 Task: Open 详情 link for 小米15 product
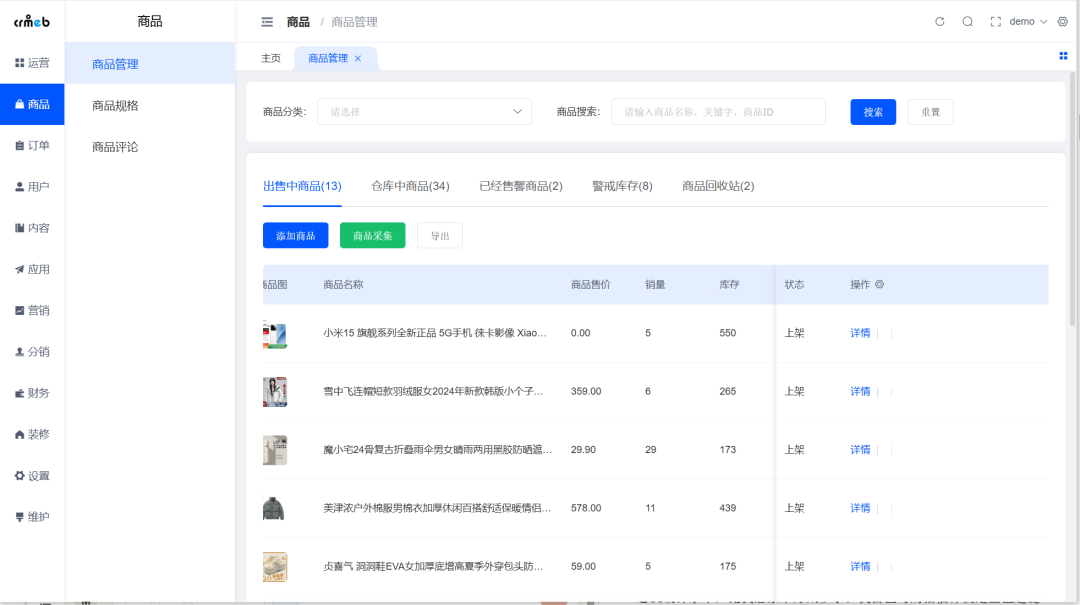point(859,332)
